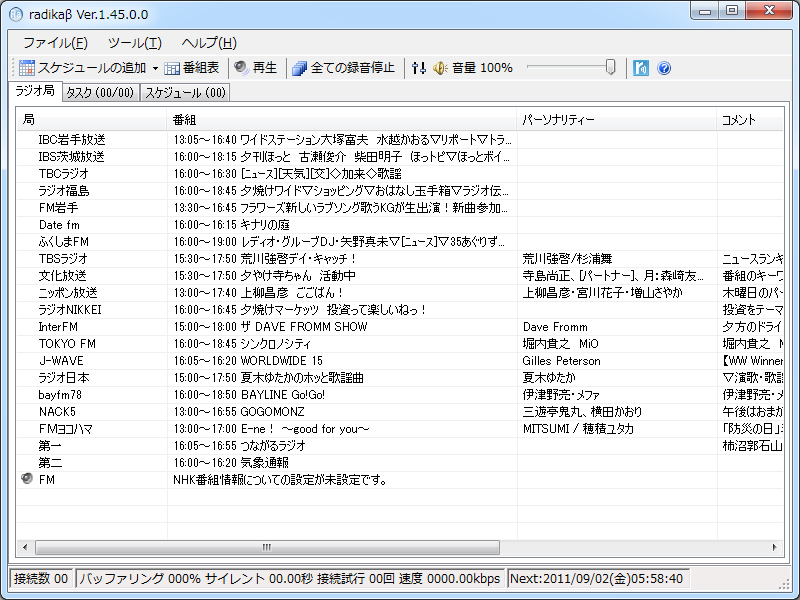The image size is (800, 600).
Task: Click the 全ての録音停止 stop-recording icon
Action: pos(298,68)
